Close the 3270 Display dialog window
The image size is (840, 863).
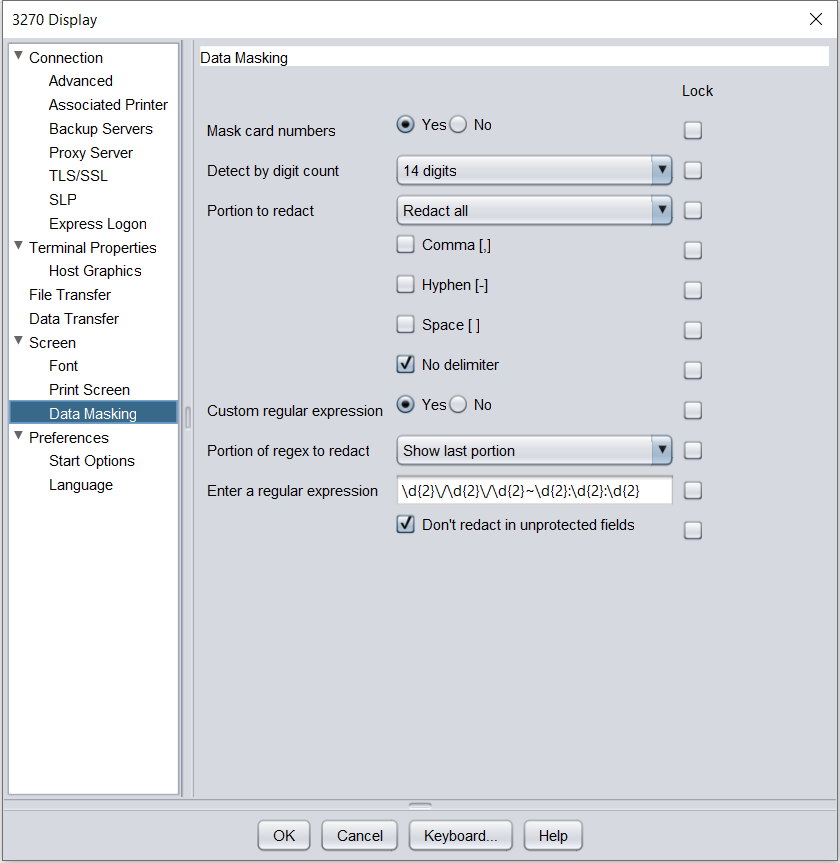coord(815,19)
